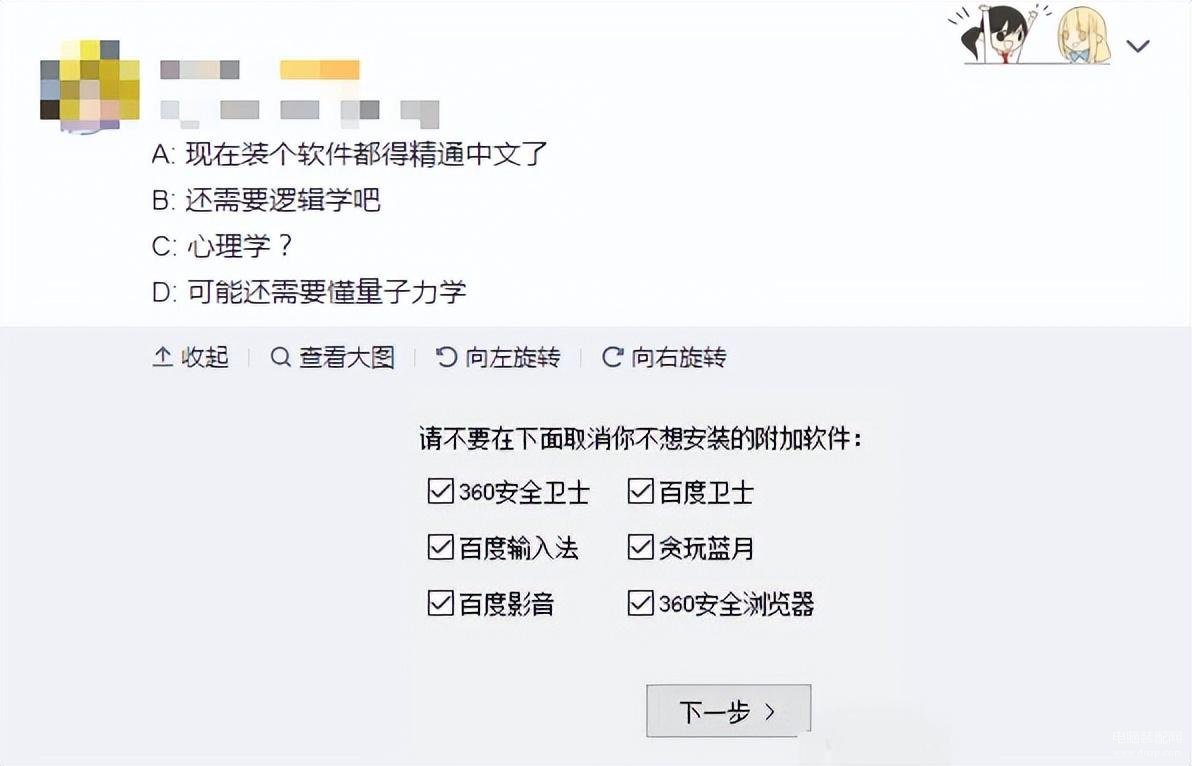Click the collapse up-arrow icon
The height and width of the screenshot is (766, 1192).
tap(162, 356)
